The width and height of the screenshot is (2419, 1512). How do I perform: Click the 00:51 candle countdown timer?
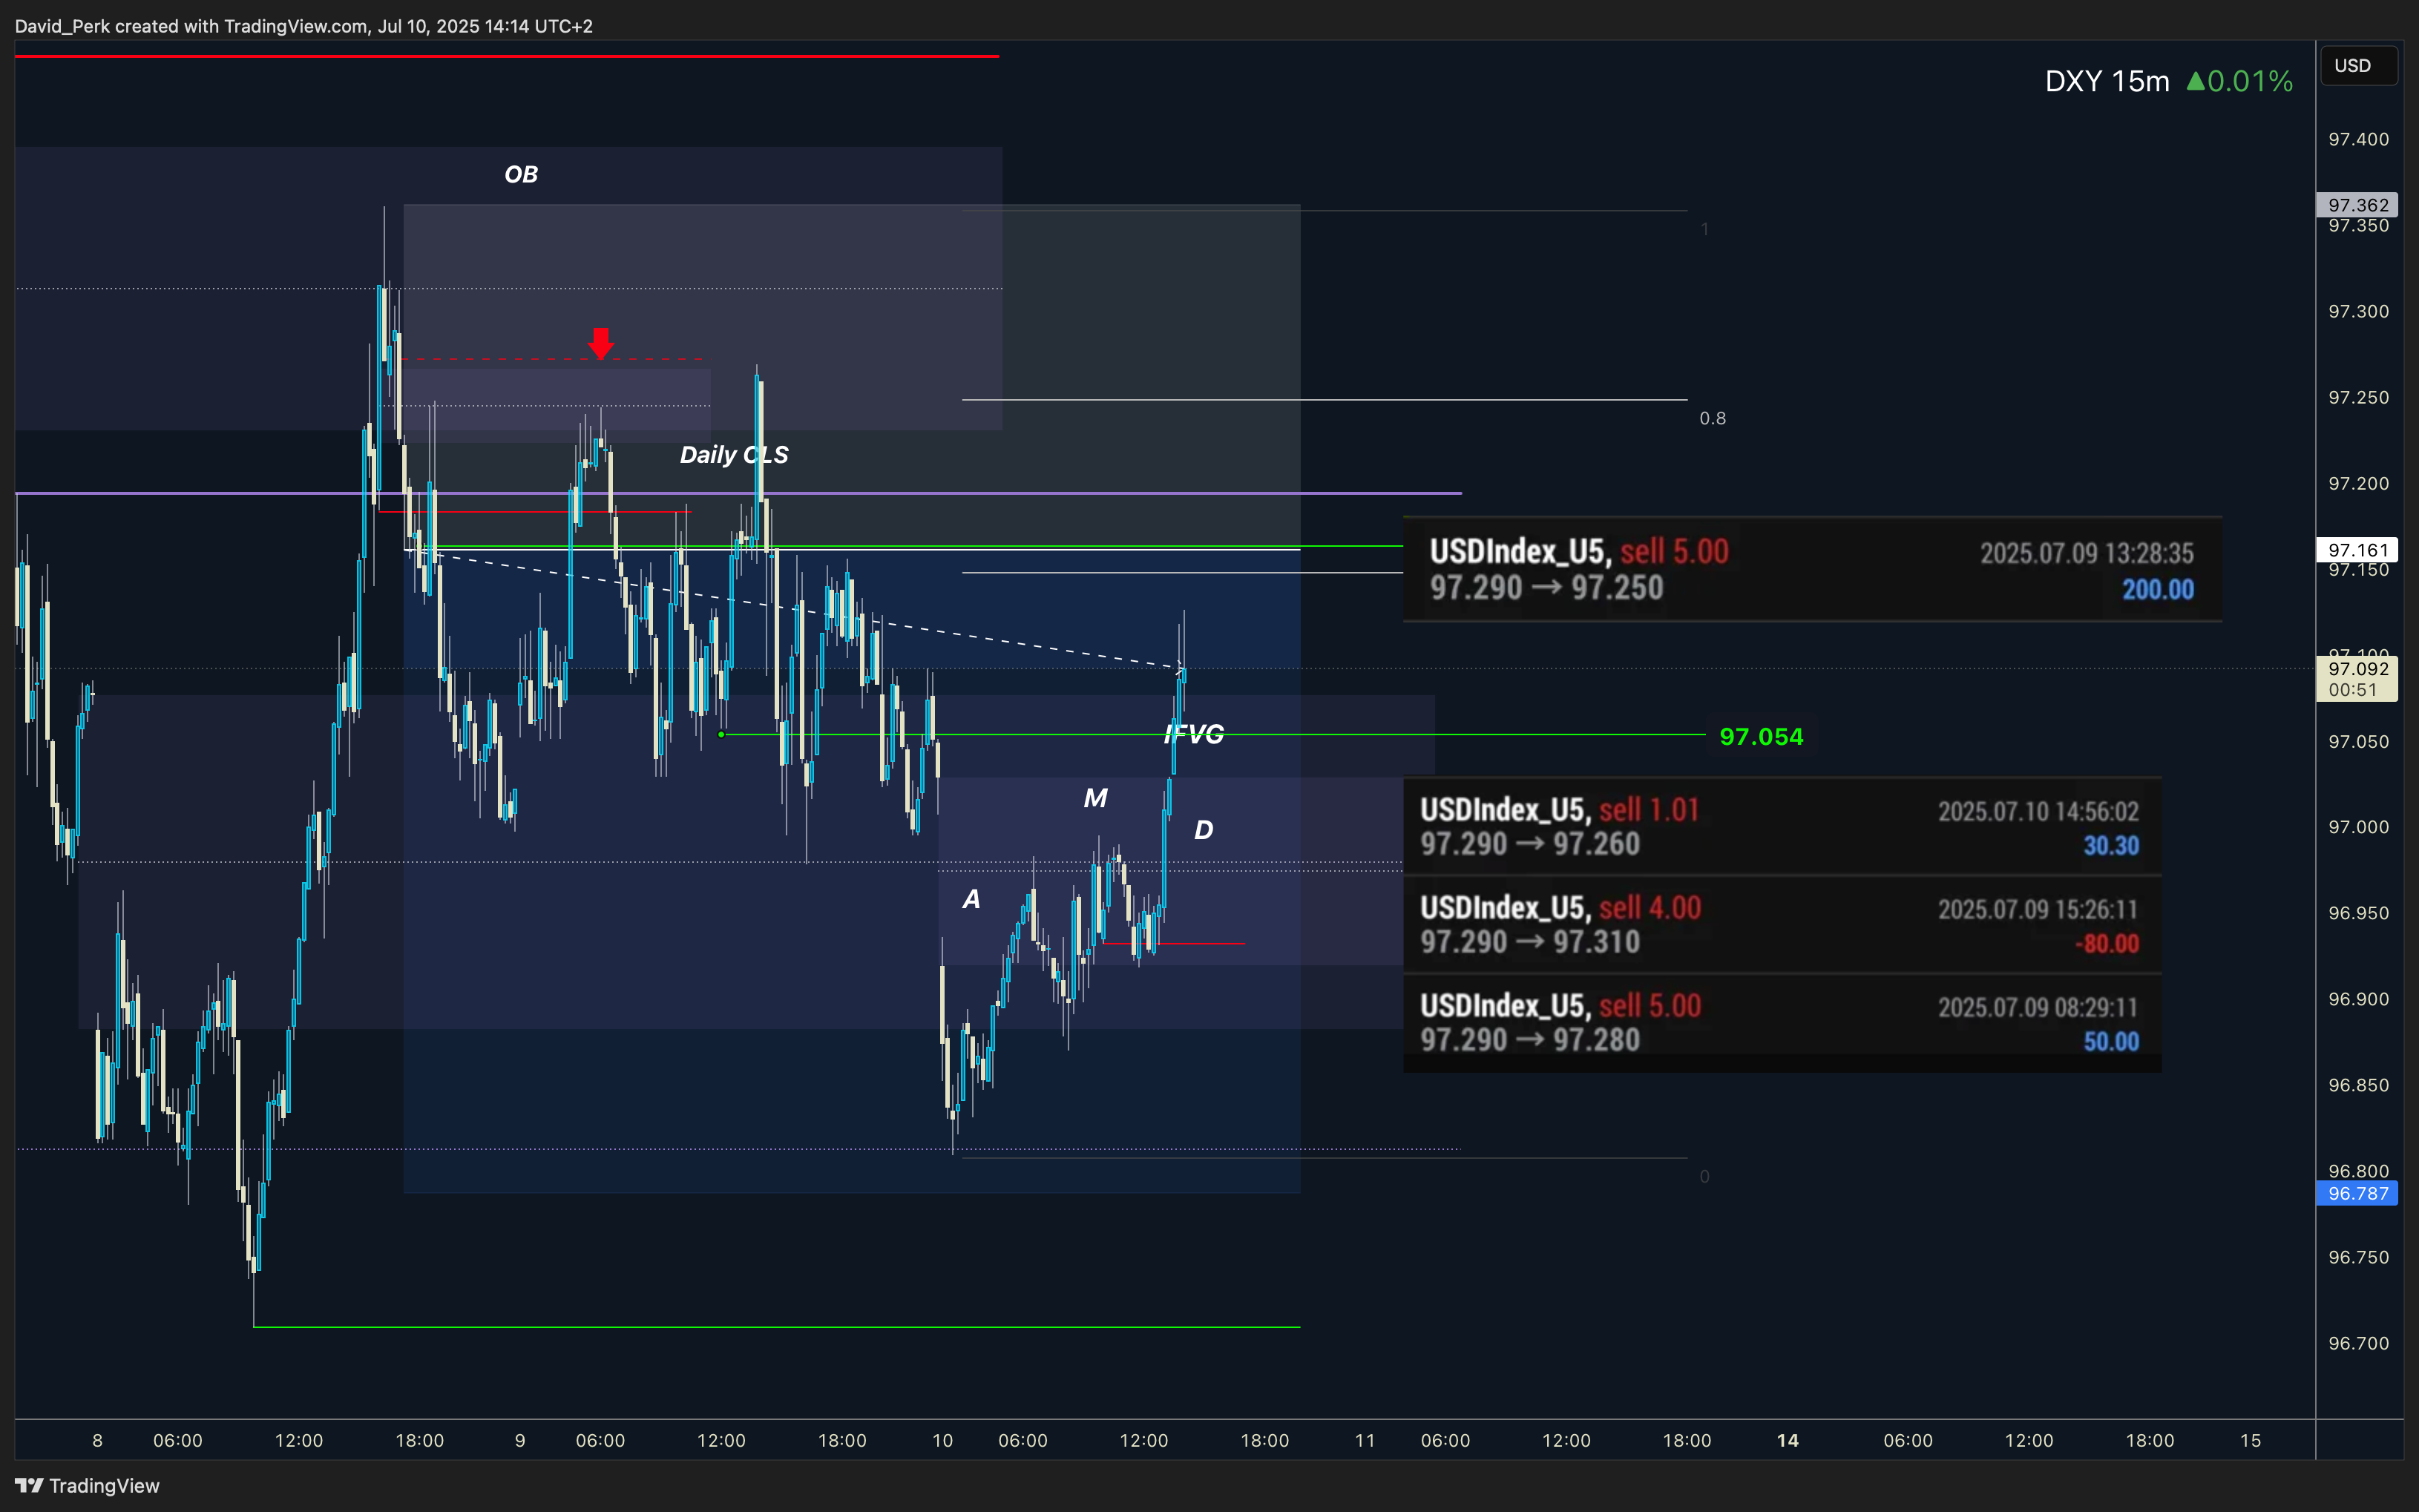(x=2352, y=690)
